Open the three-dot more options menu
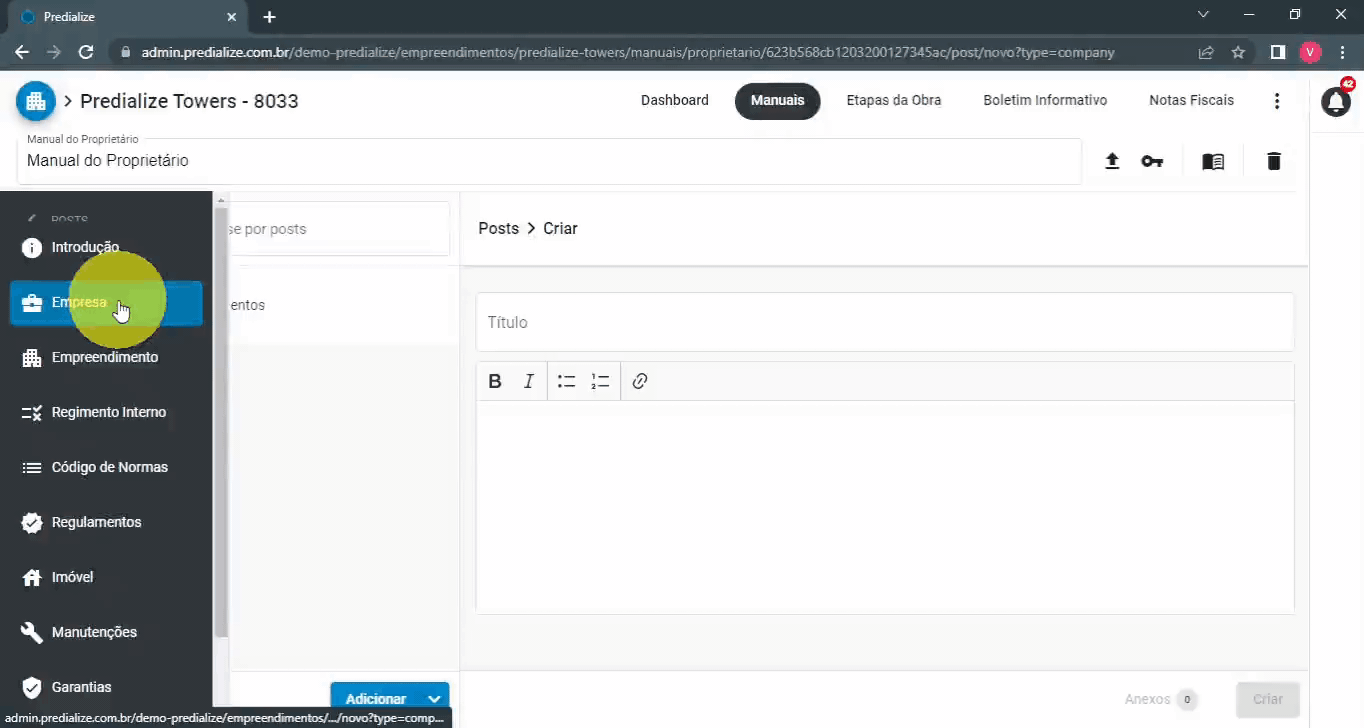The height and width of the screenshot is (728, 1364). coord(1276,101)
